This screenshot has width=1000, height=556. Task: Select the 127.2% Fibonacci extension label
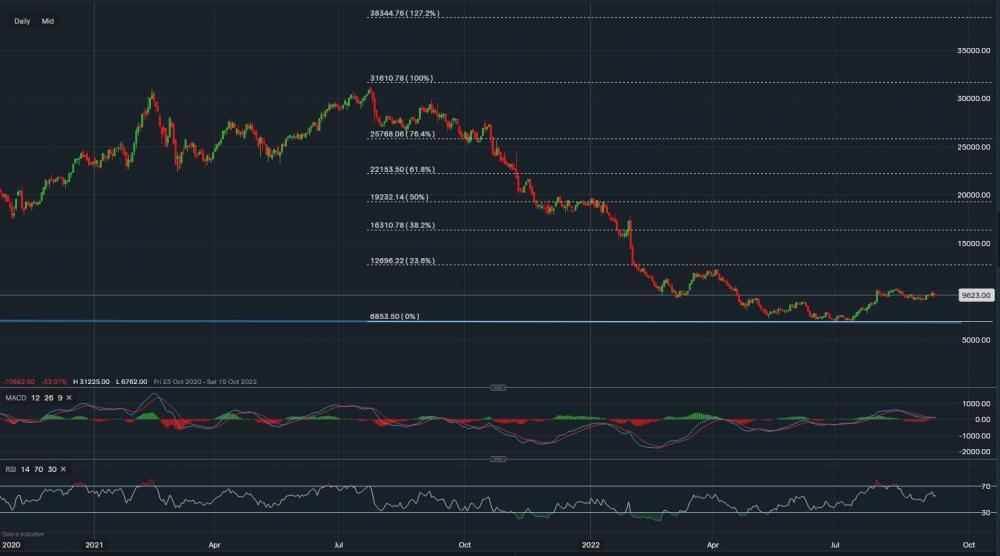click(404, 13)
